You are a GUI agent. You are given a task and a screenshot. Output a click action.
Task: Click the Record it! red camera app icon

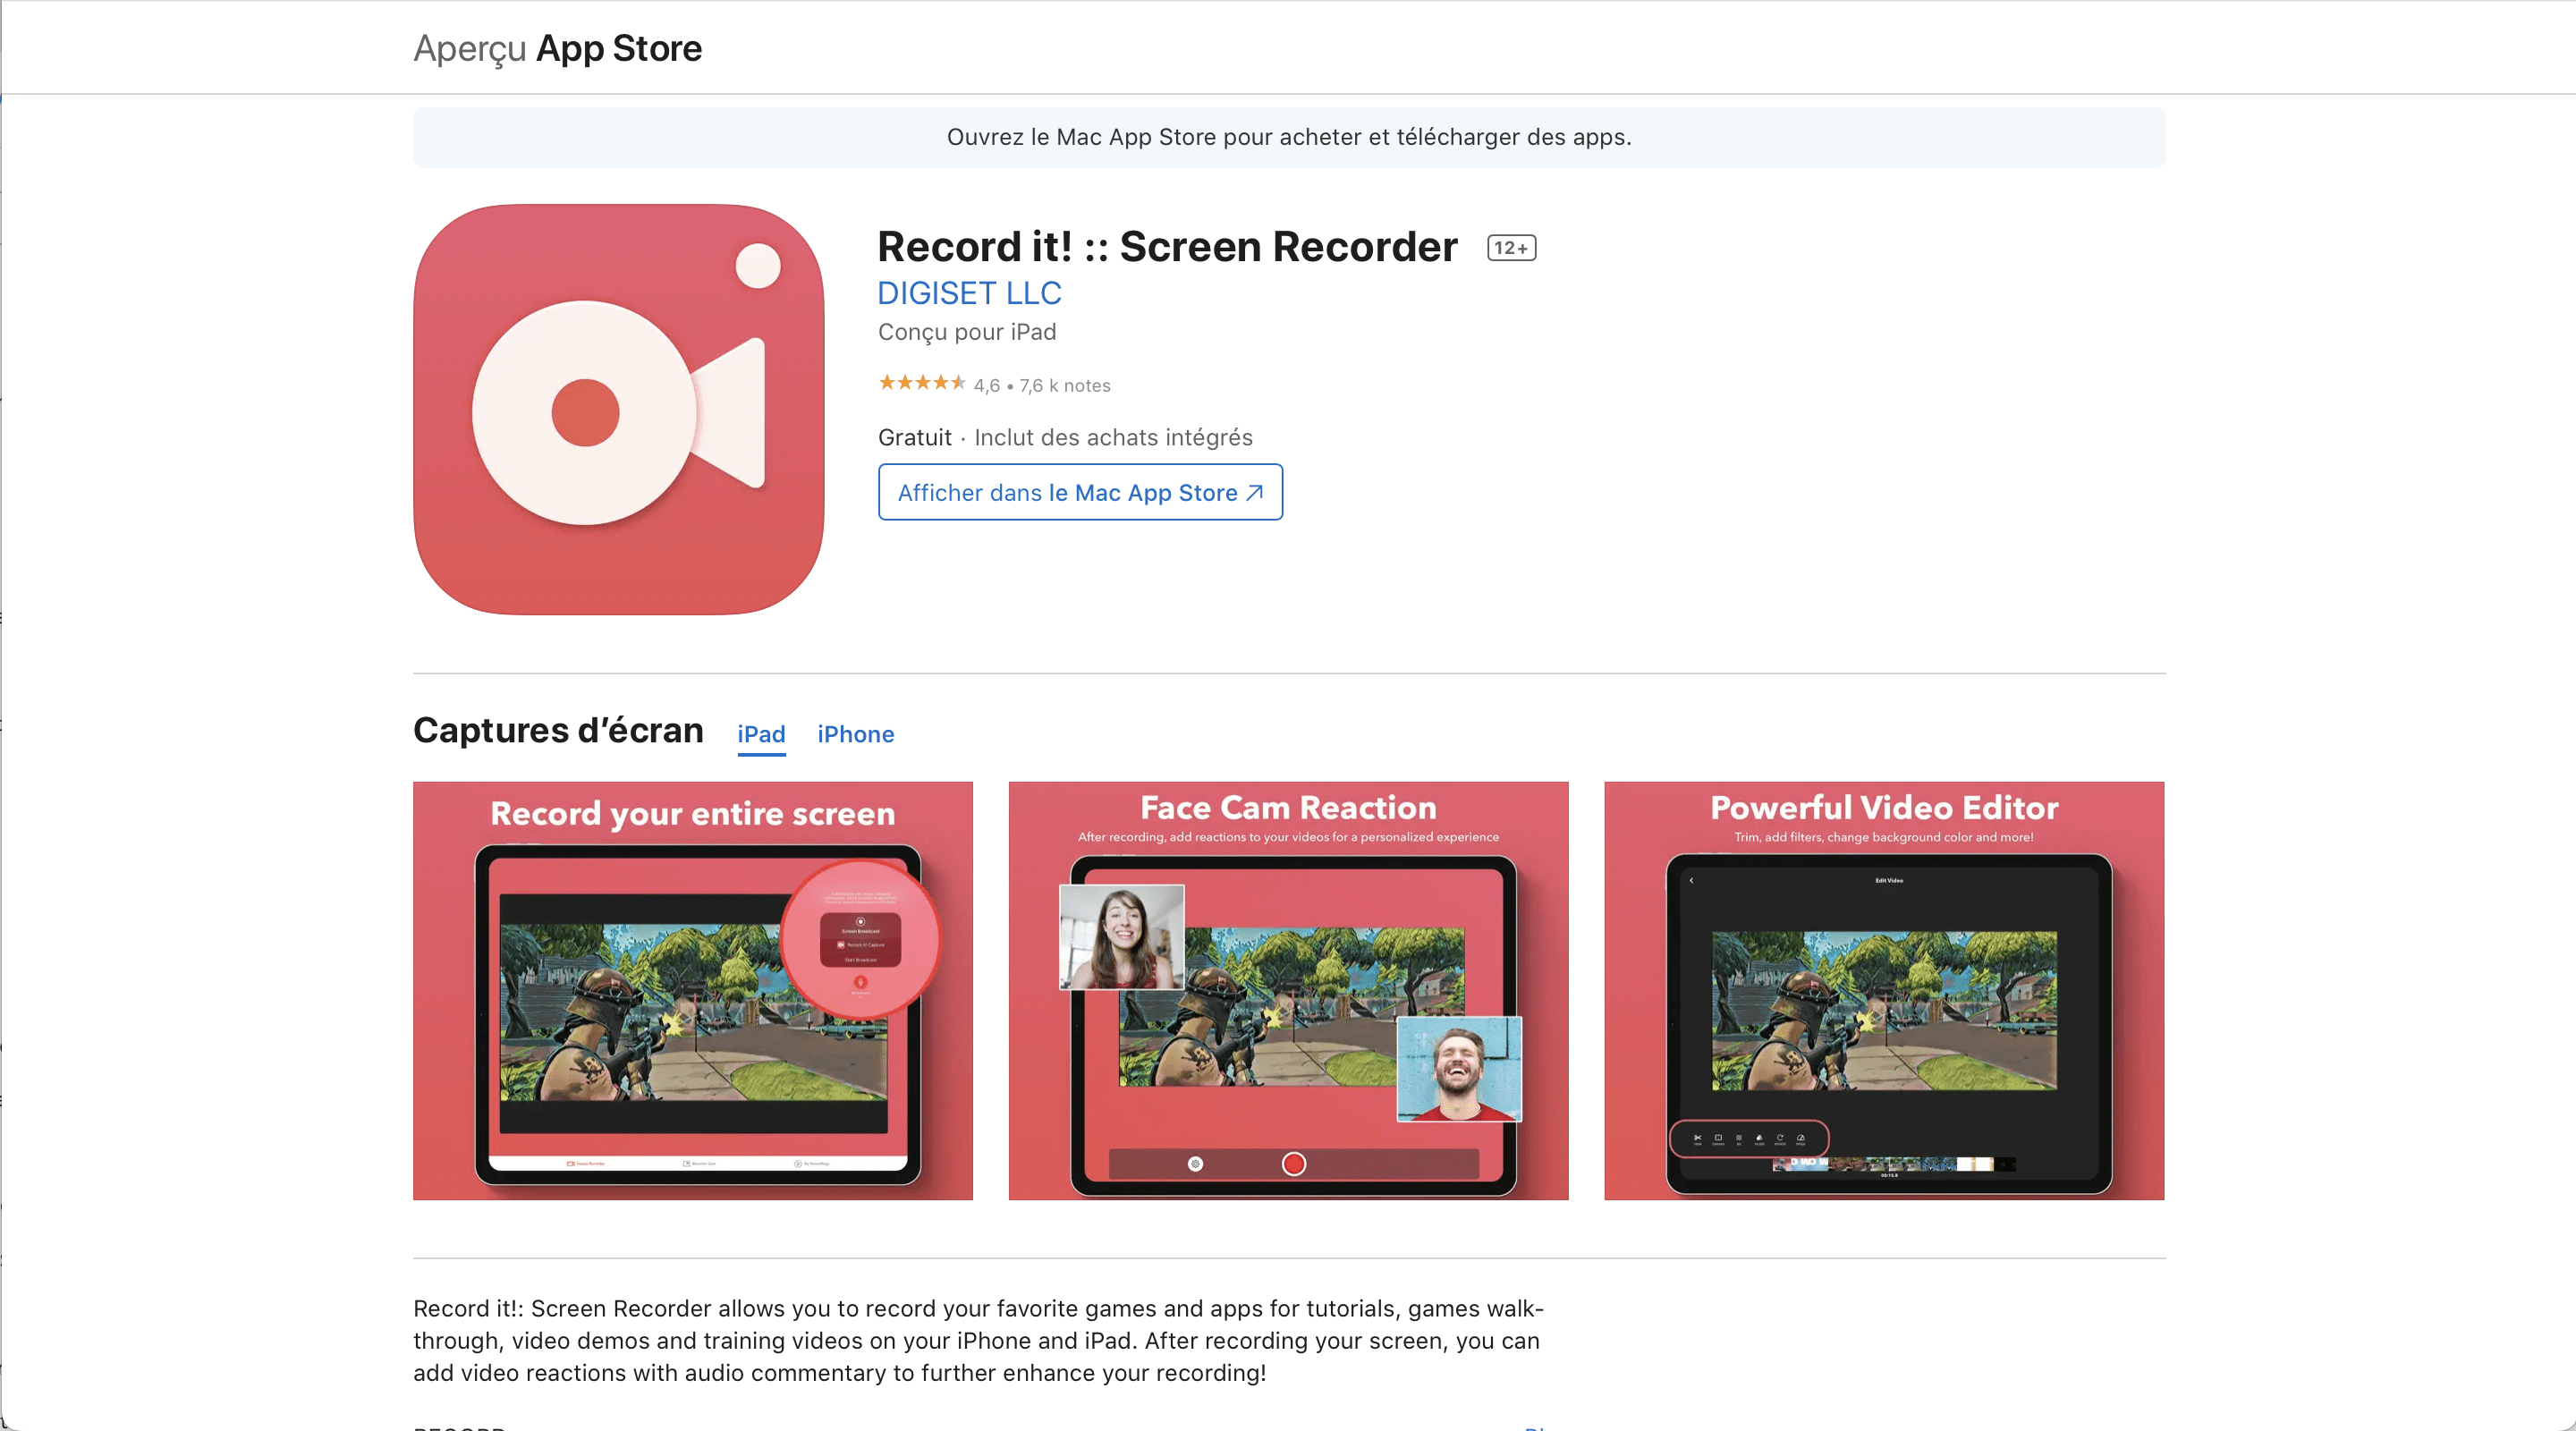(x=618, y=409)
